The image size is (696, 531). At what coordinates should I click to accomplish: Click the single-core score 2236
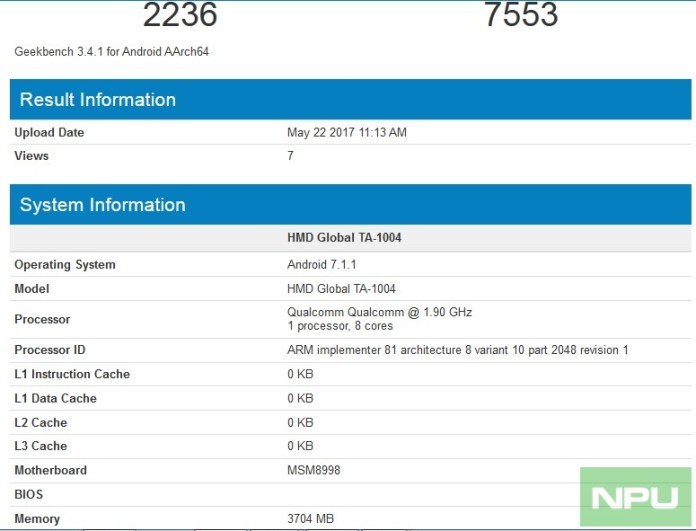pyautogui.click(x=180, y=14)
